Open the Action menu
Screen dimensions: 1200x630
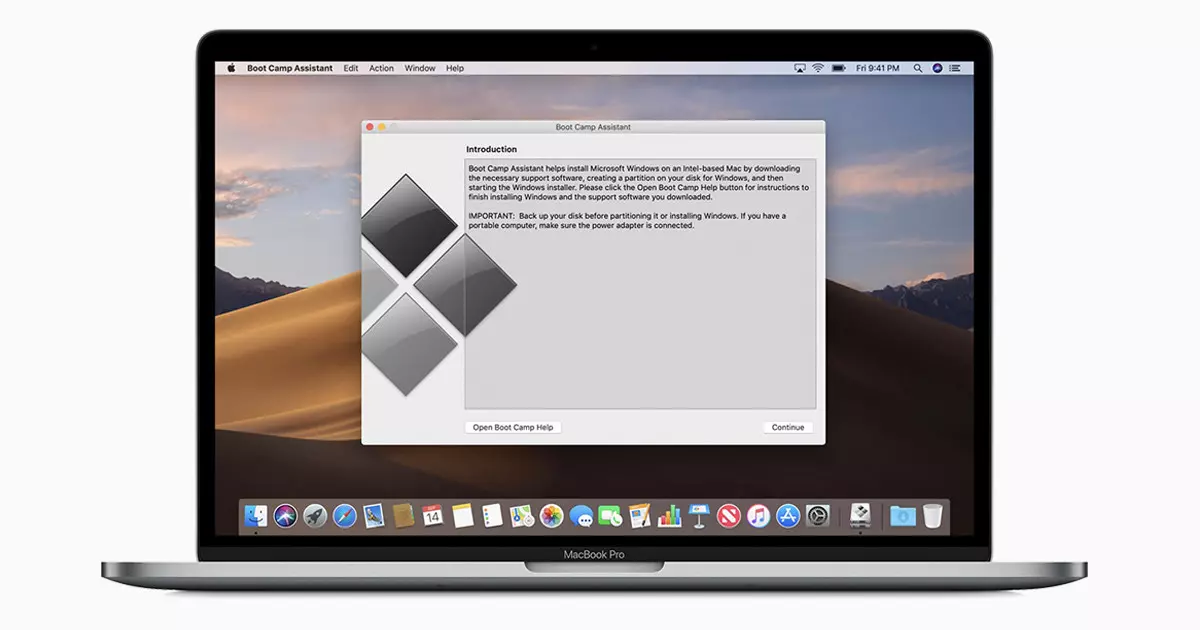point(381,68)
